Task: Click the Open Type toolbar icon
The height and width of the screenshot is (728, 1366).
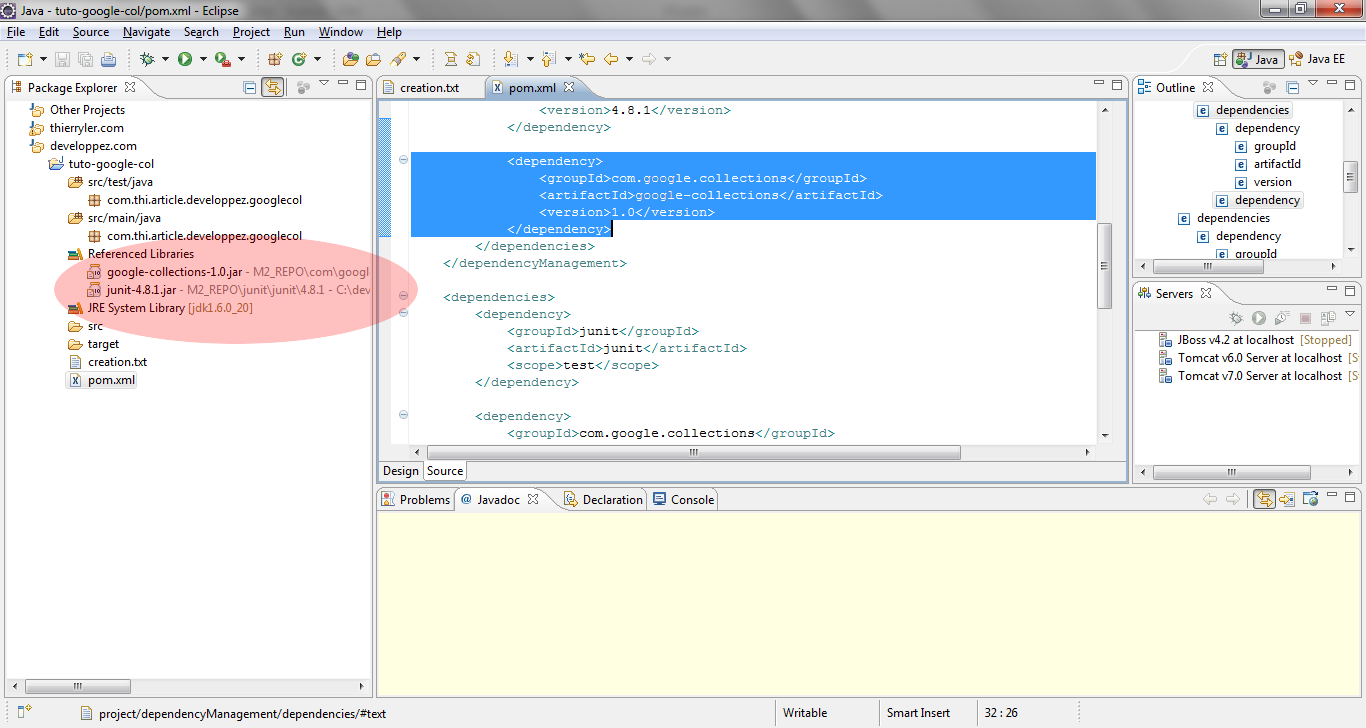Action: (351, 59)
